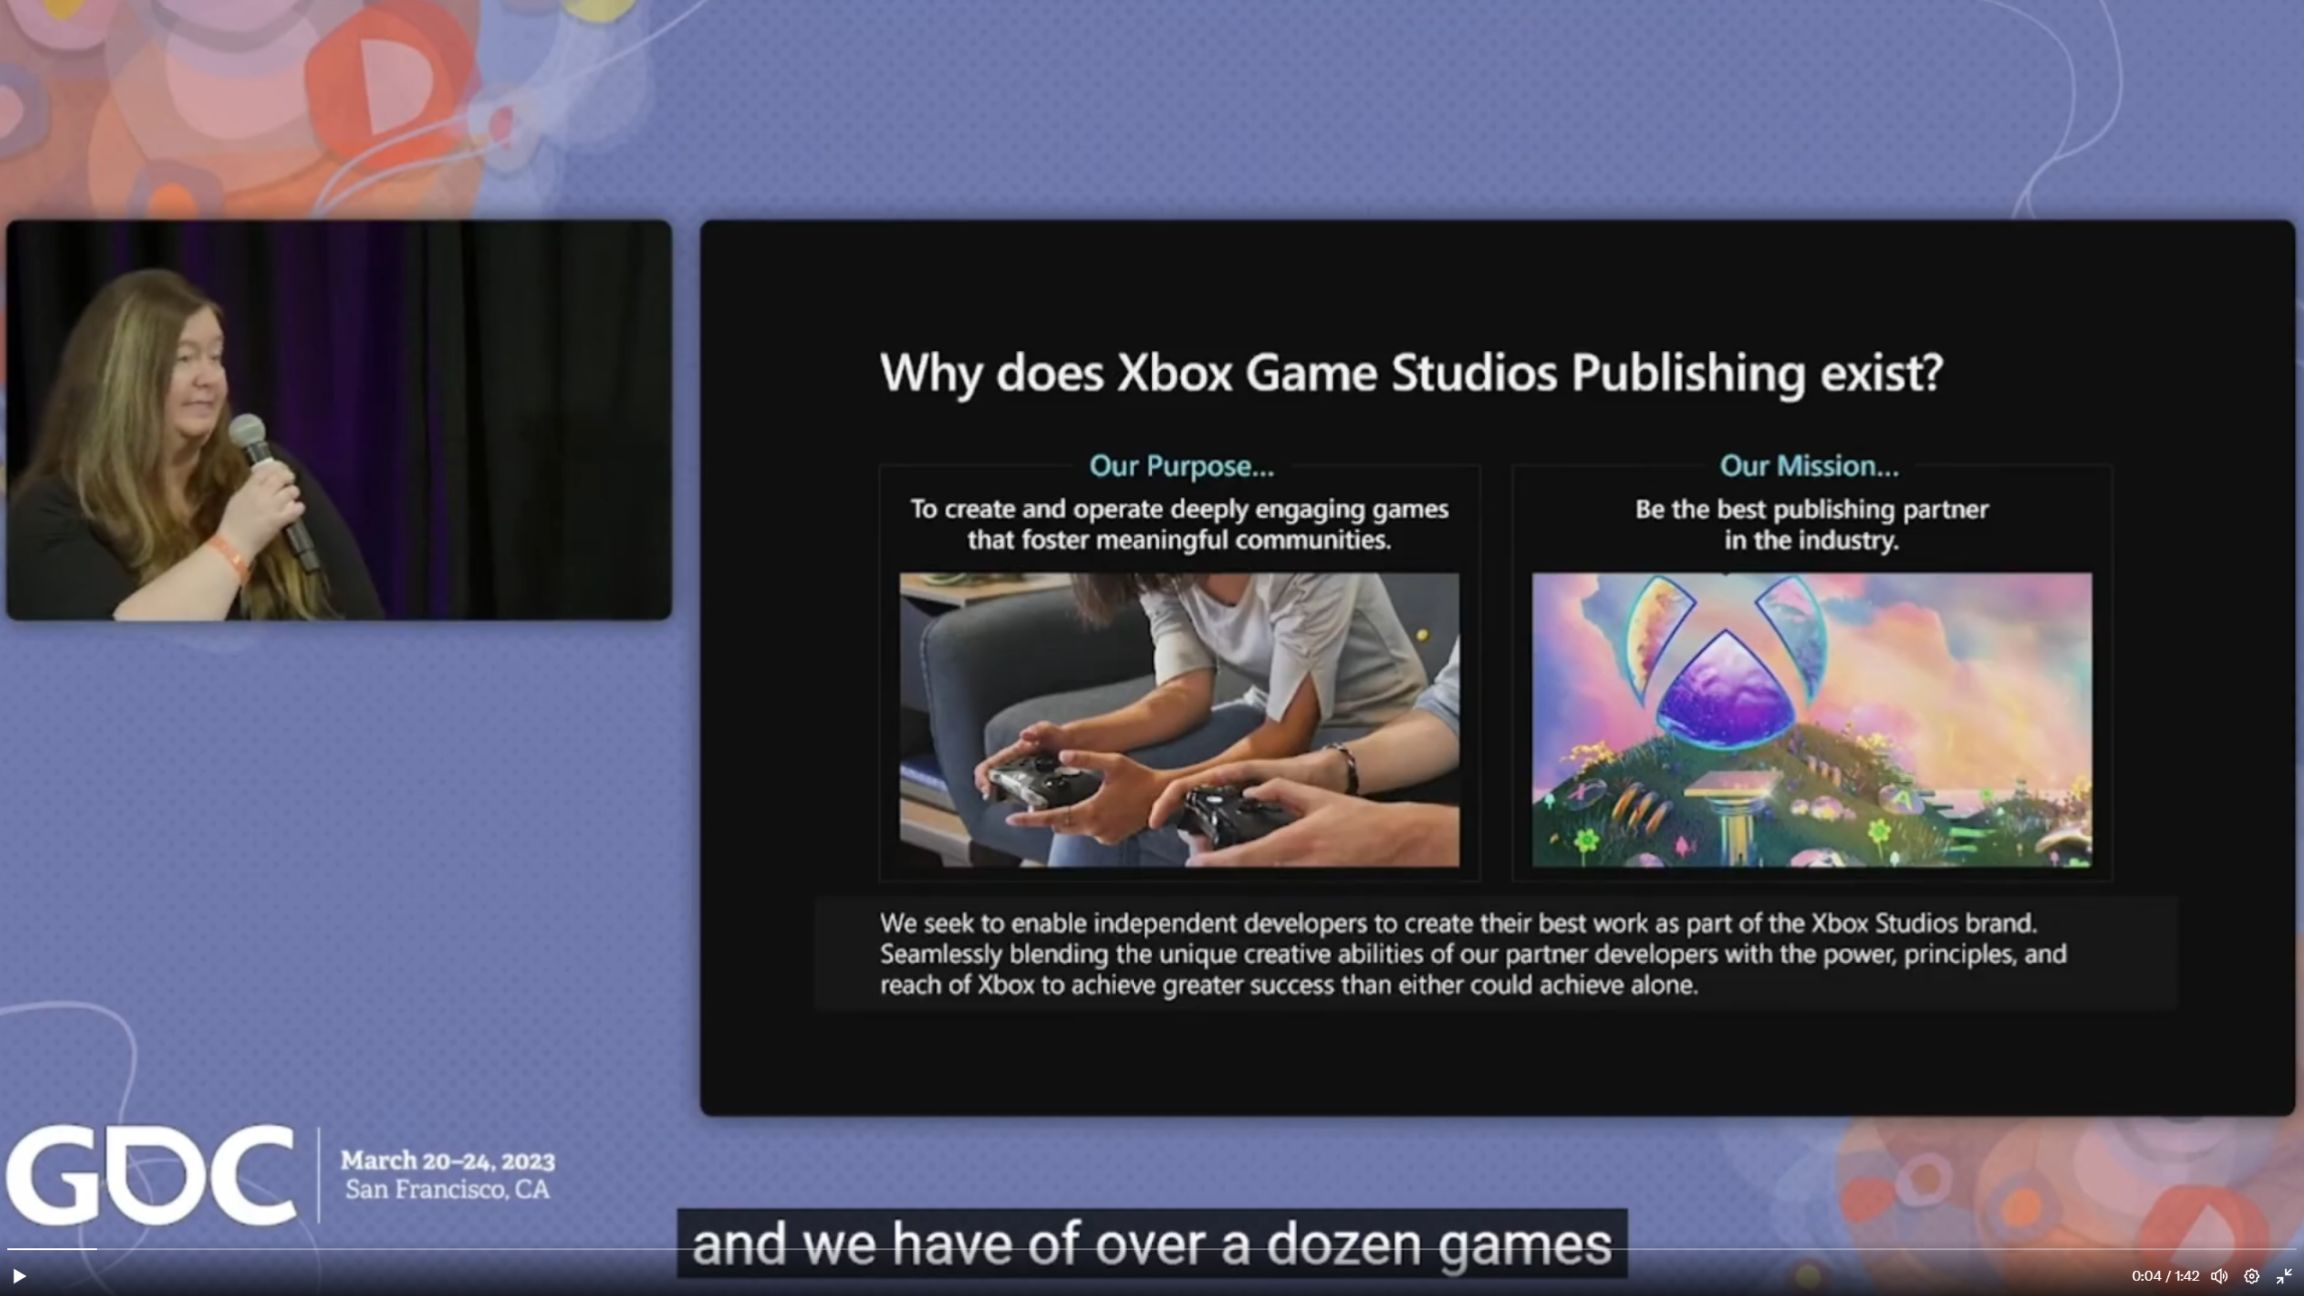Image resolution: width=2304 pixels, height=1296 pixels.
Task: Click the GDC logo
Action: pyautogui.click(x=151, y=1175)
